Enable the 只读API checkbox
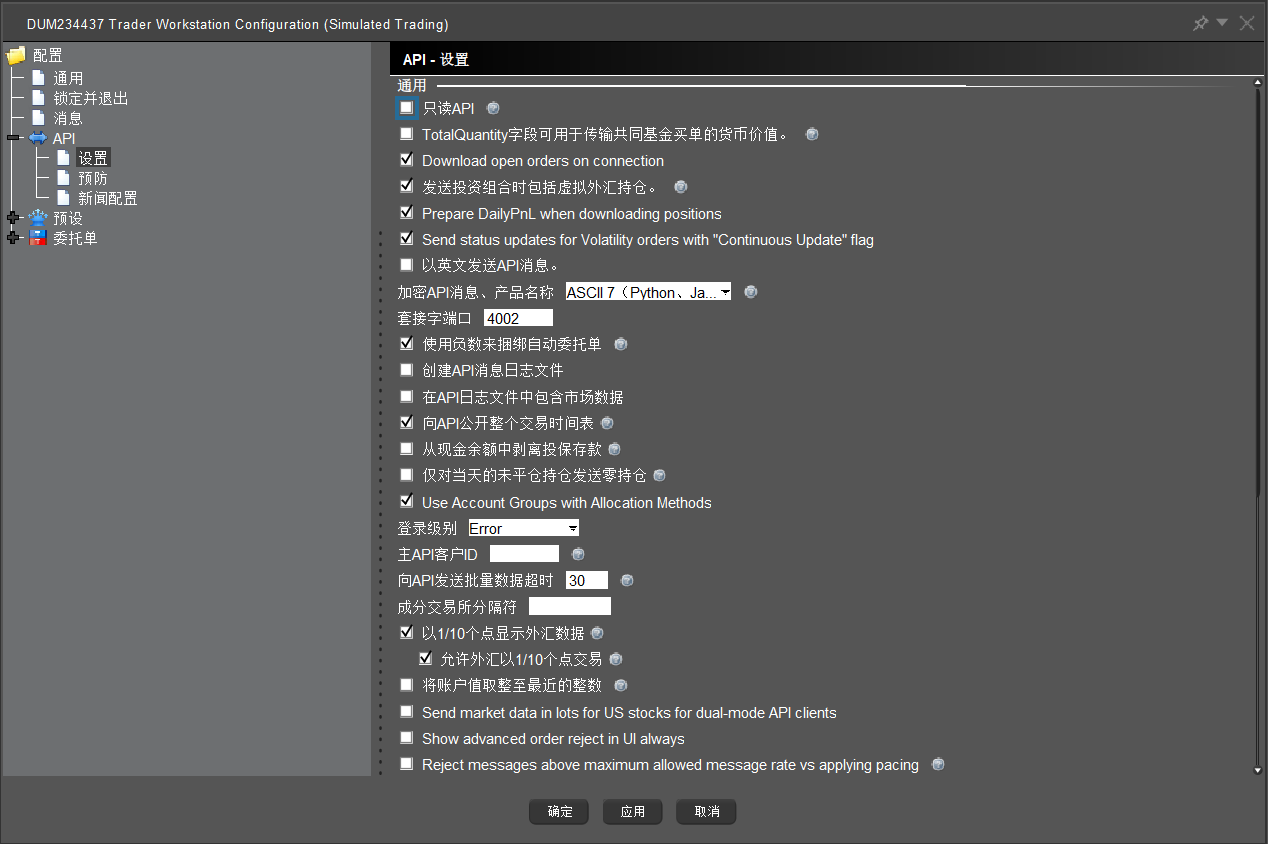 406,107
